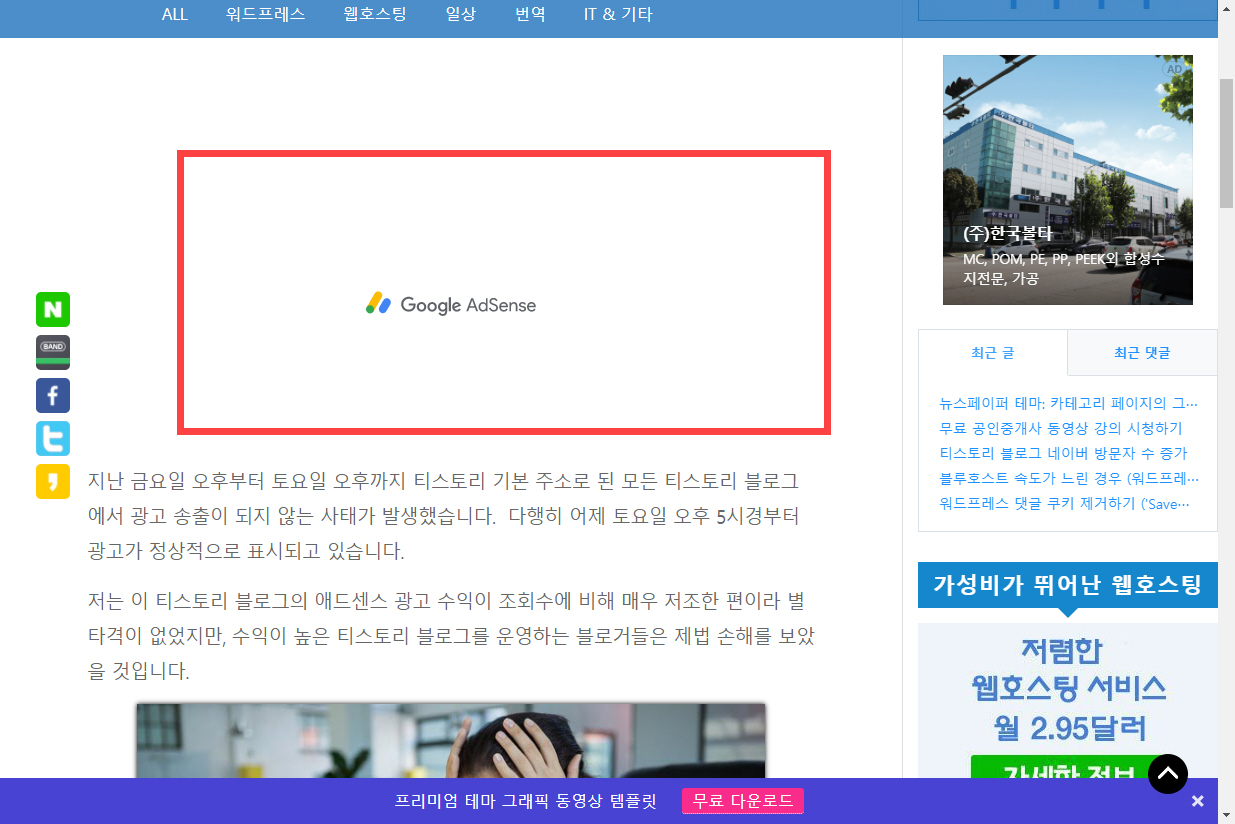Open the 워드프레스 menu item

(265, 14)
